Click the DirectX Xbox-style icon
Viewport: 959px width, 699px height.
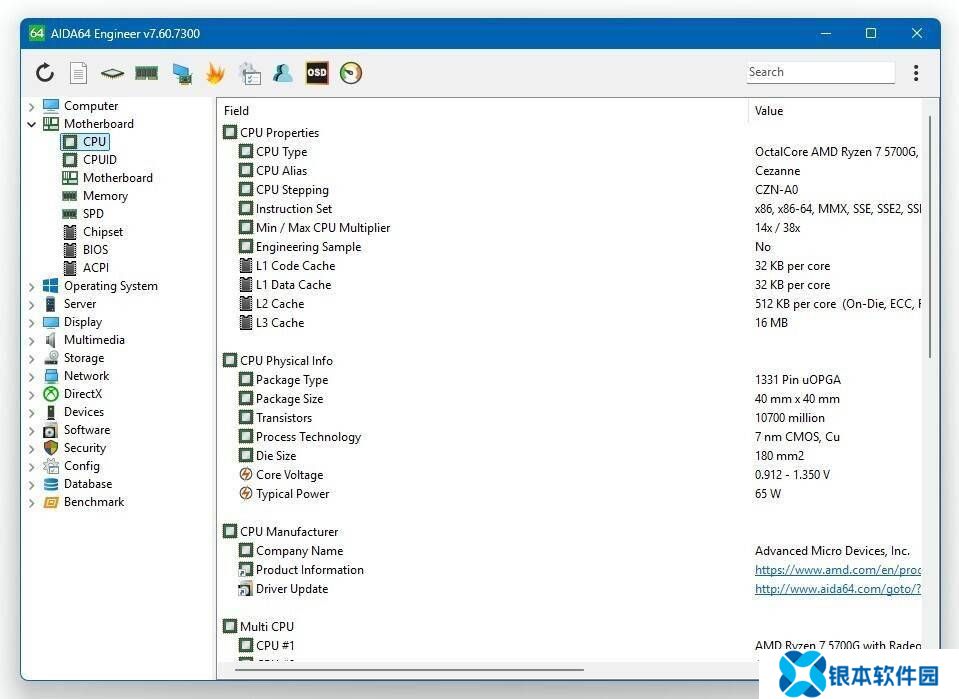(x=51, y=394)
